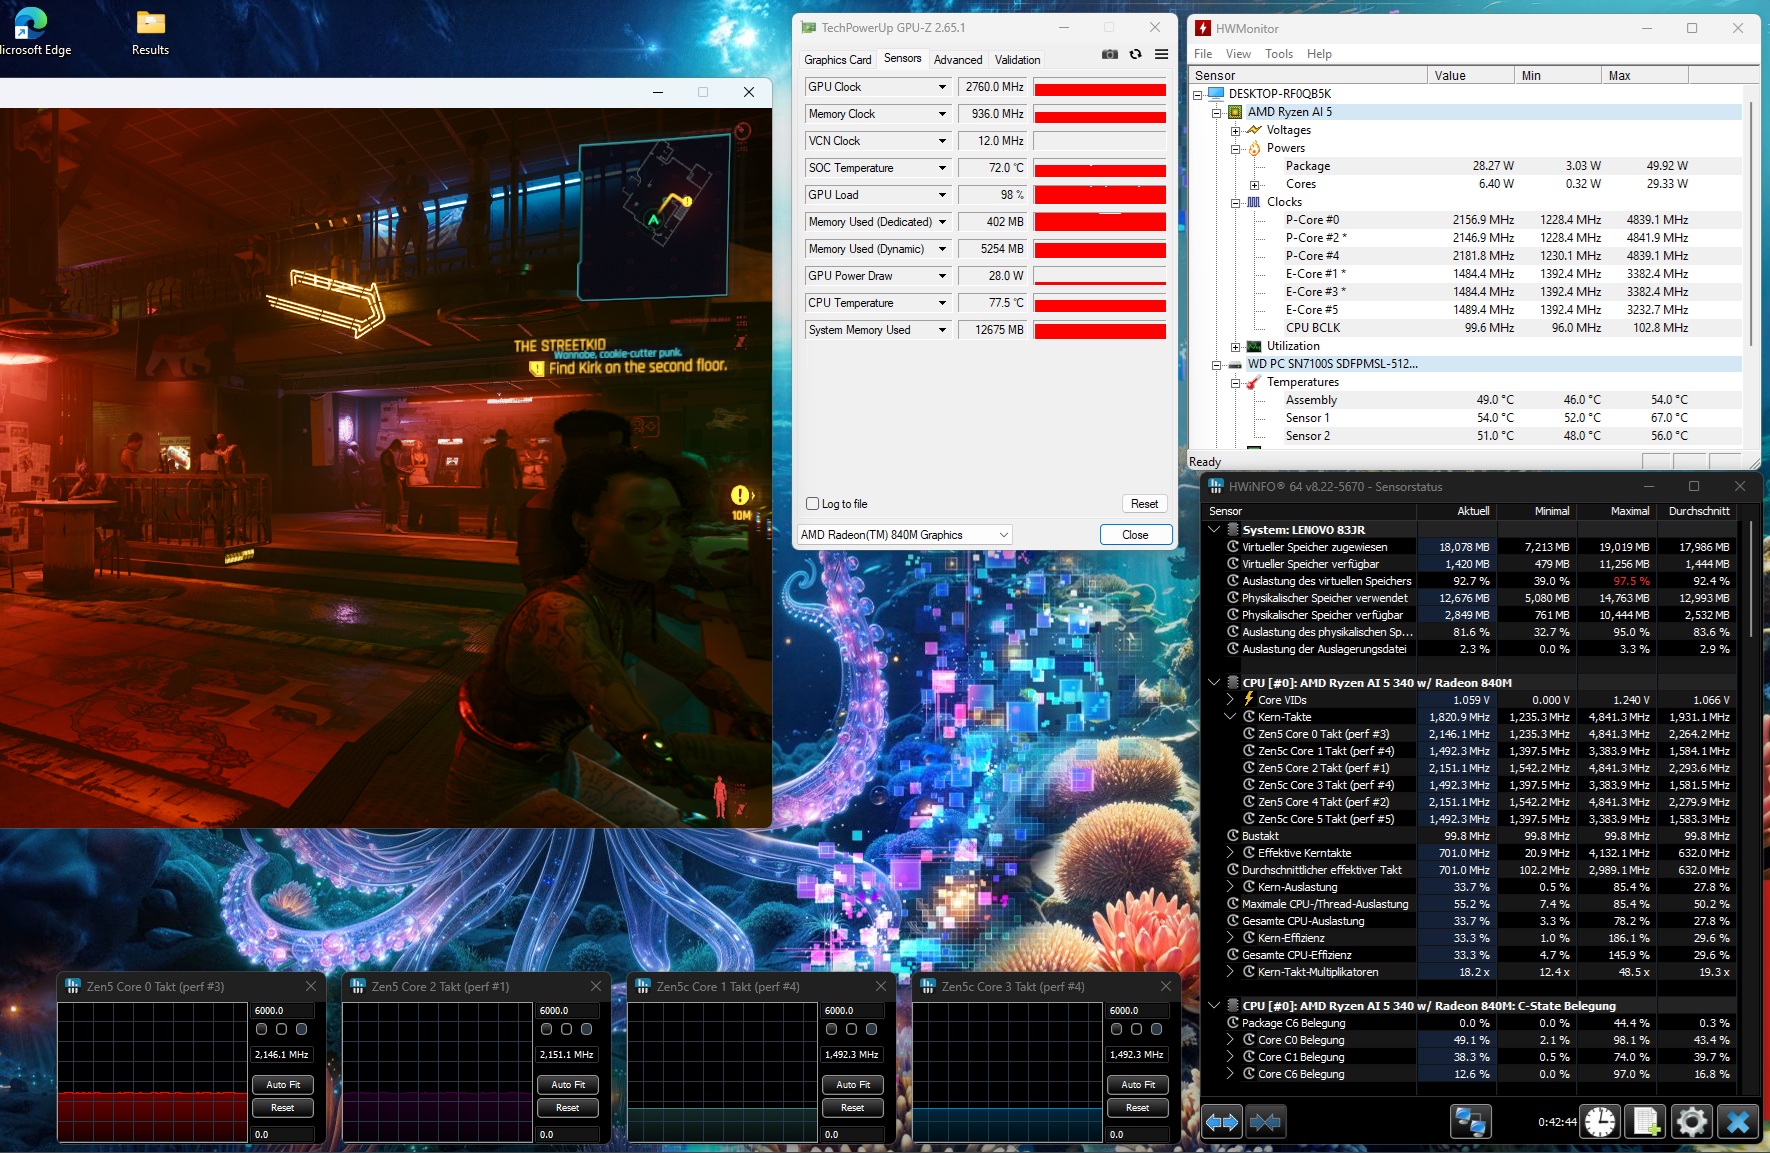The width and height of the screenshot is (1770, 1153).
Task: Open the Tools menu in HWMonitor
Action: (x=1278, y=54)
